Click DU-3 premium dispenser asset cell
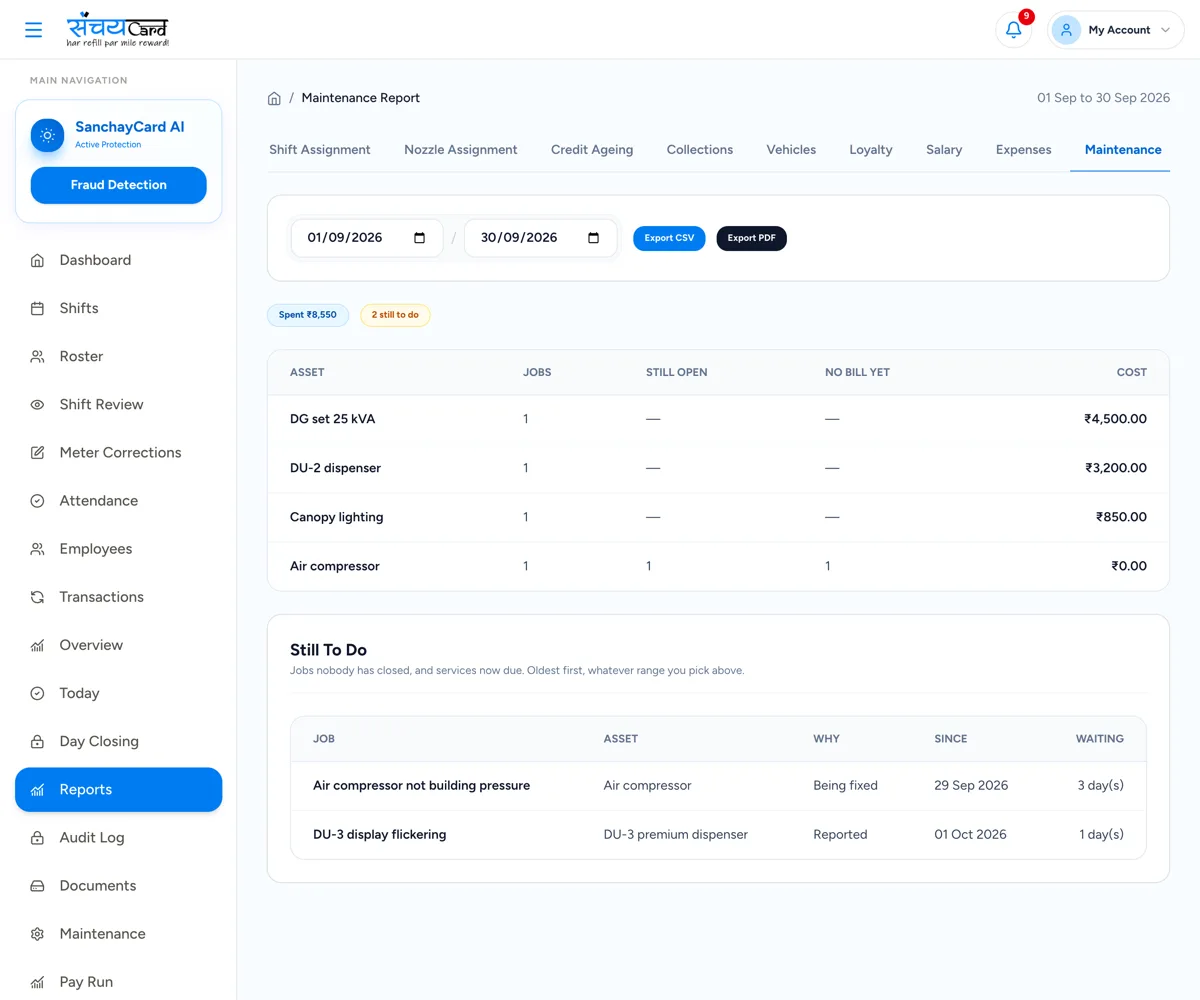 [676, 835]
